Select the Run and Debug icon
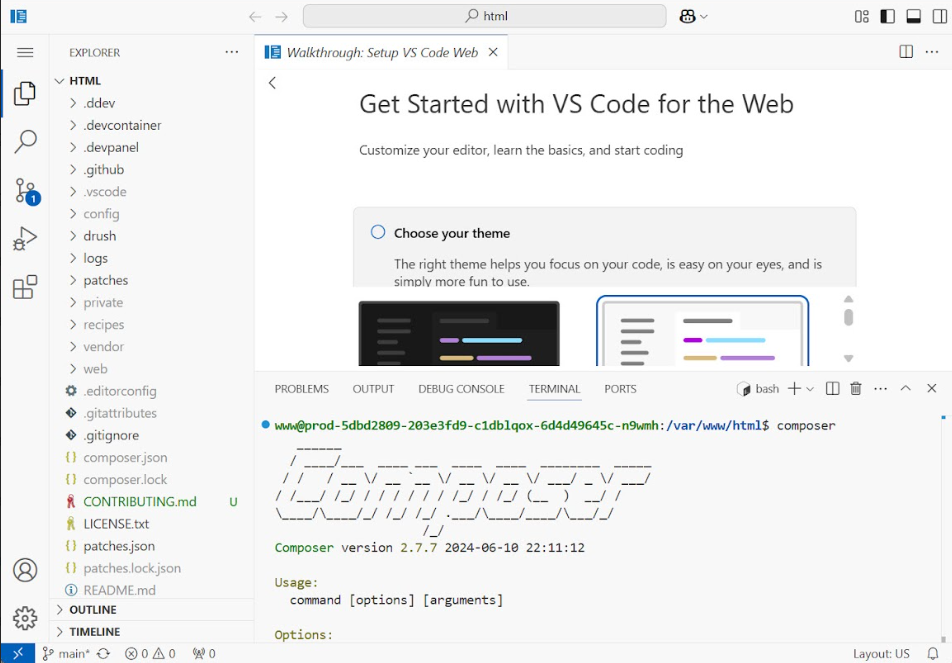 (25, 238)
